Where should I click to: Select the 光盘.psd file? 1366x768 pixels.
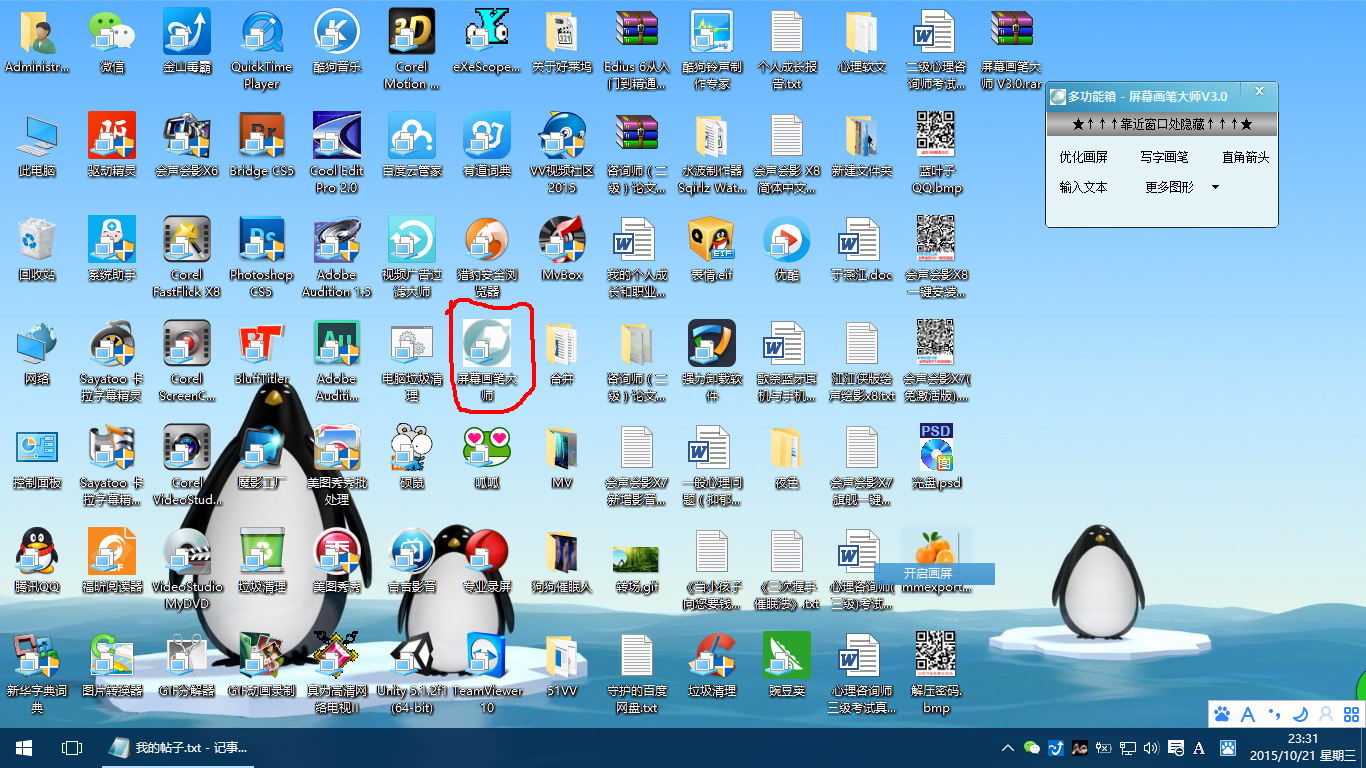937,458
